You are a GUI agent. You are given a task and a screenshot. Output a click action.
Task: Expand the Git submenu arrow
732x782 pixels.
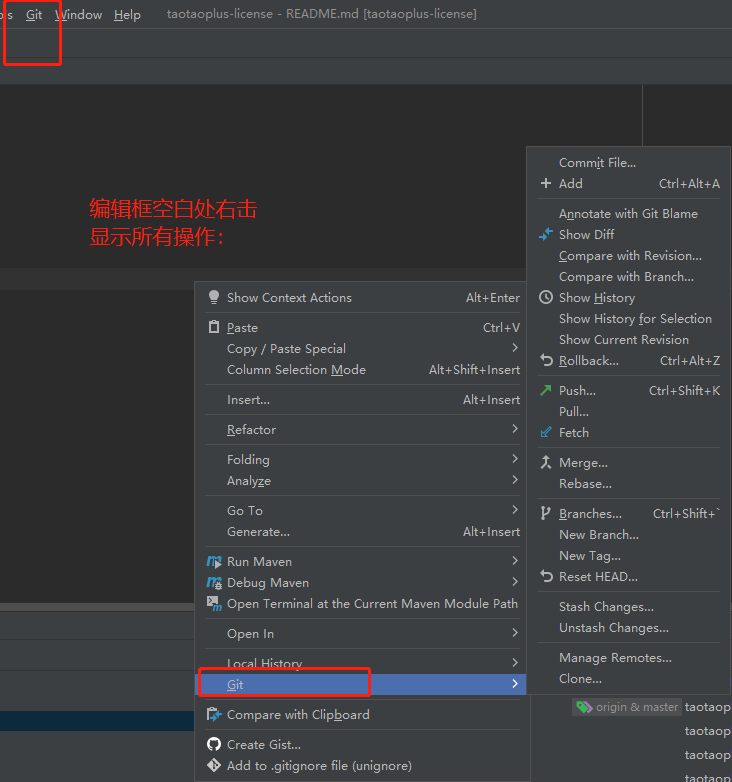click(515, 683)
